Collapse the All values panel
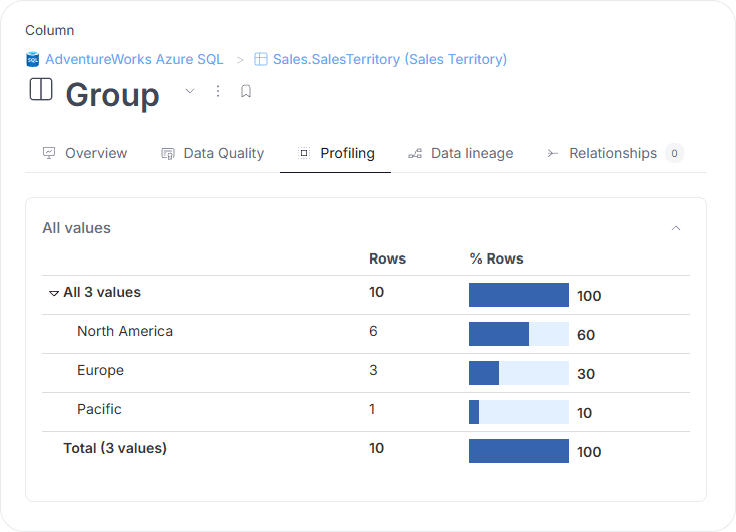Image resolution: width=736 pixels, height=532 pixels. pos(676,228)
